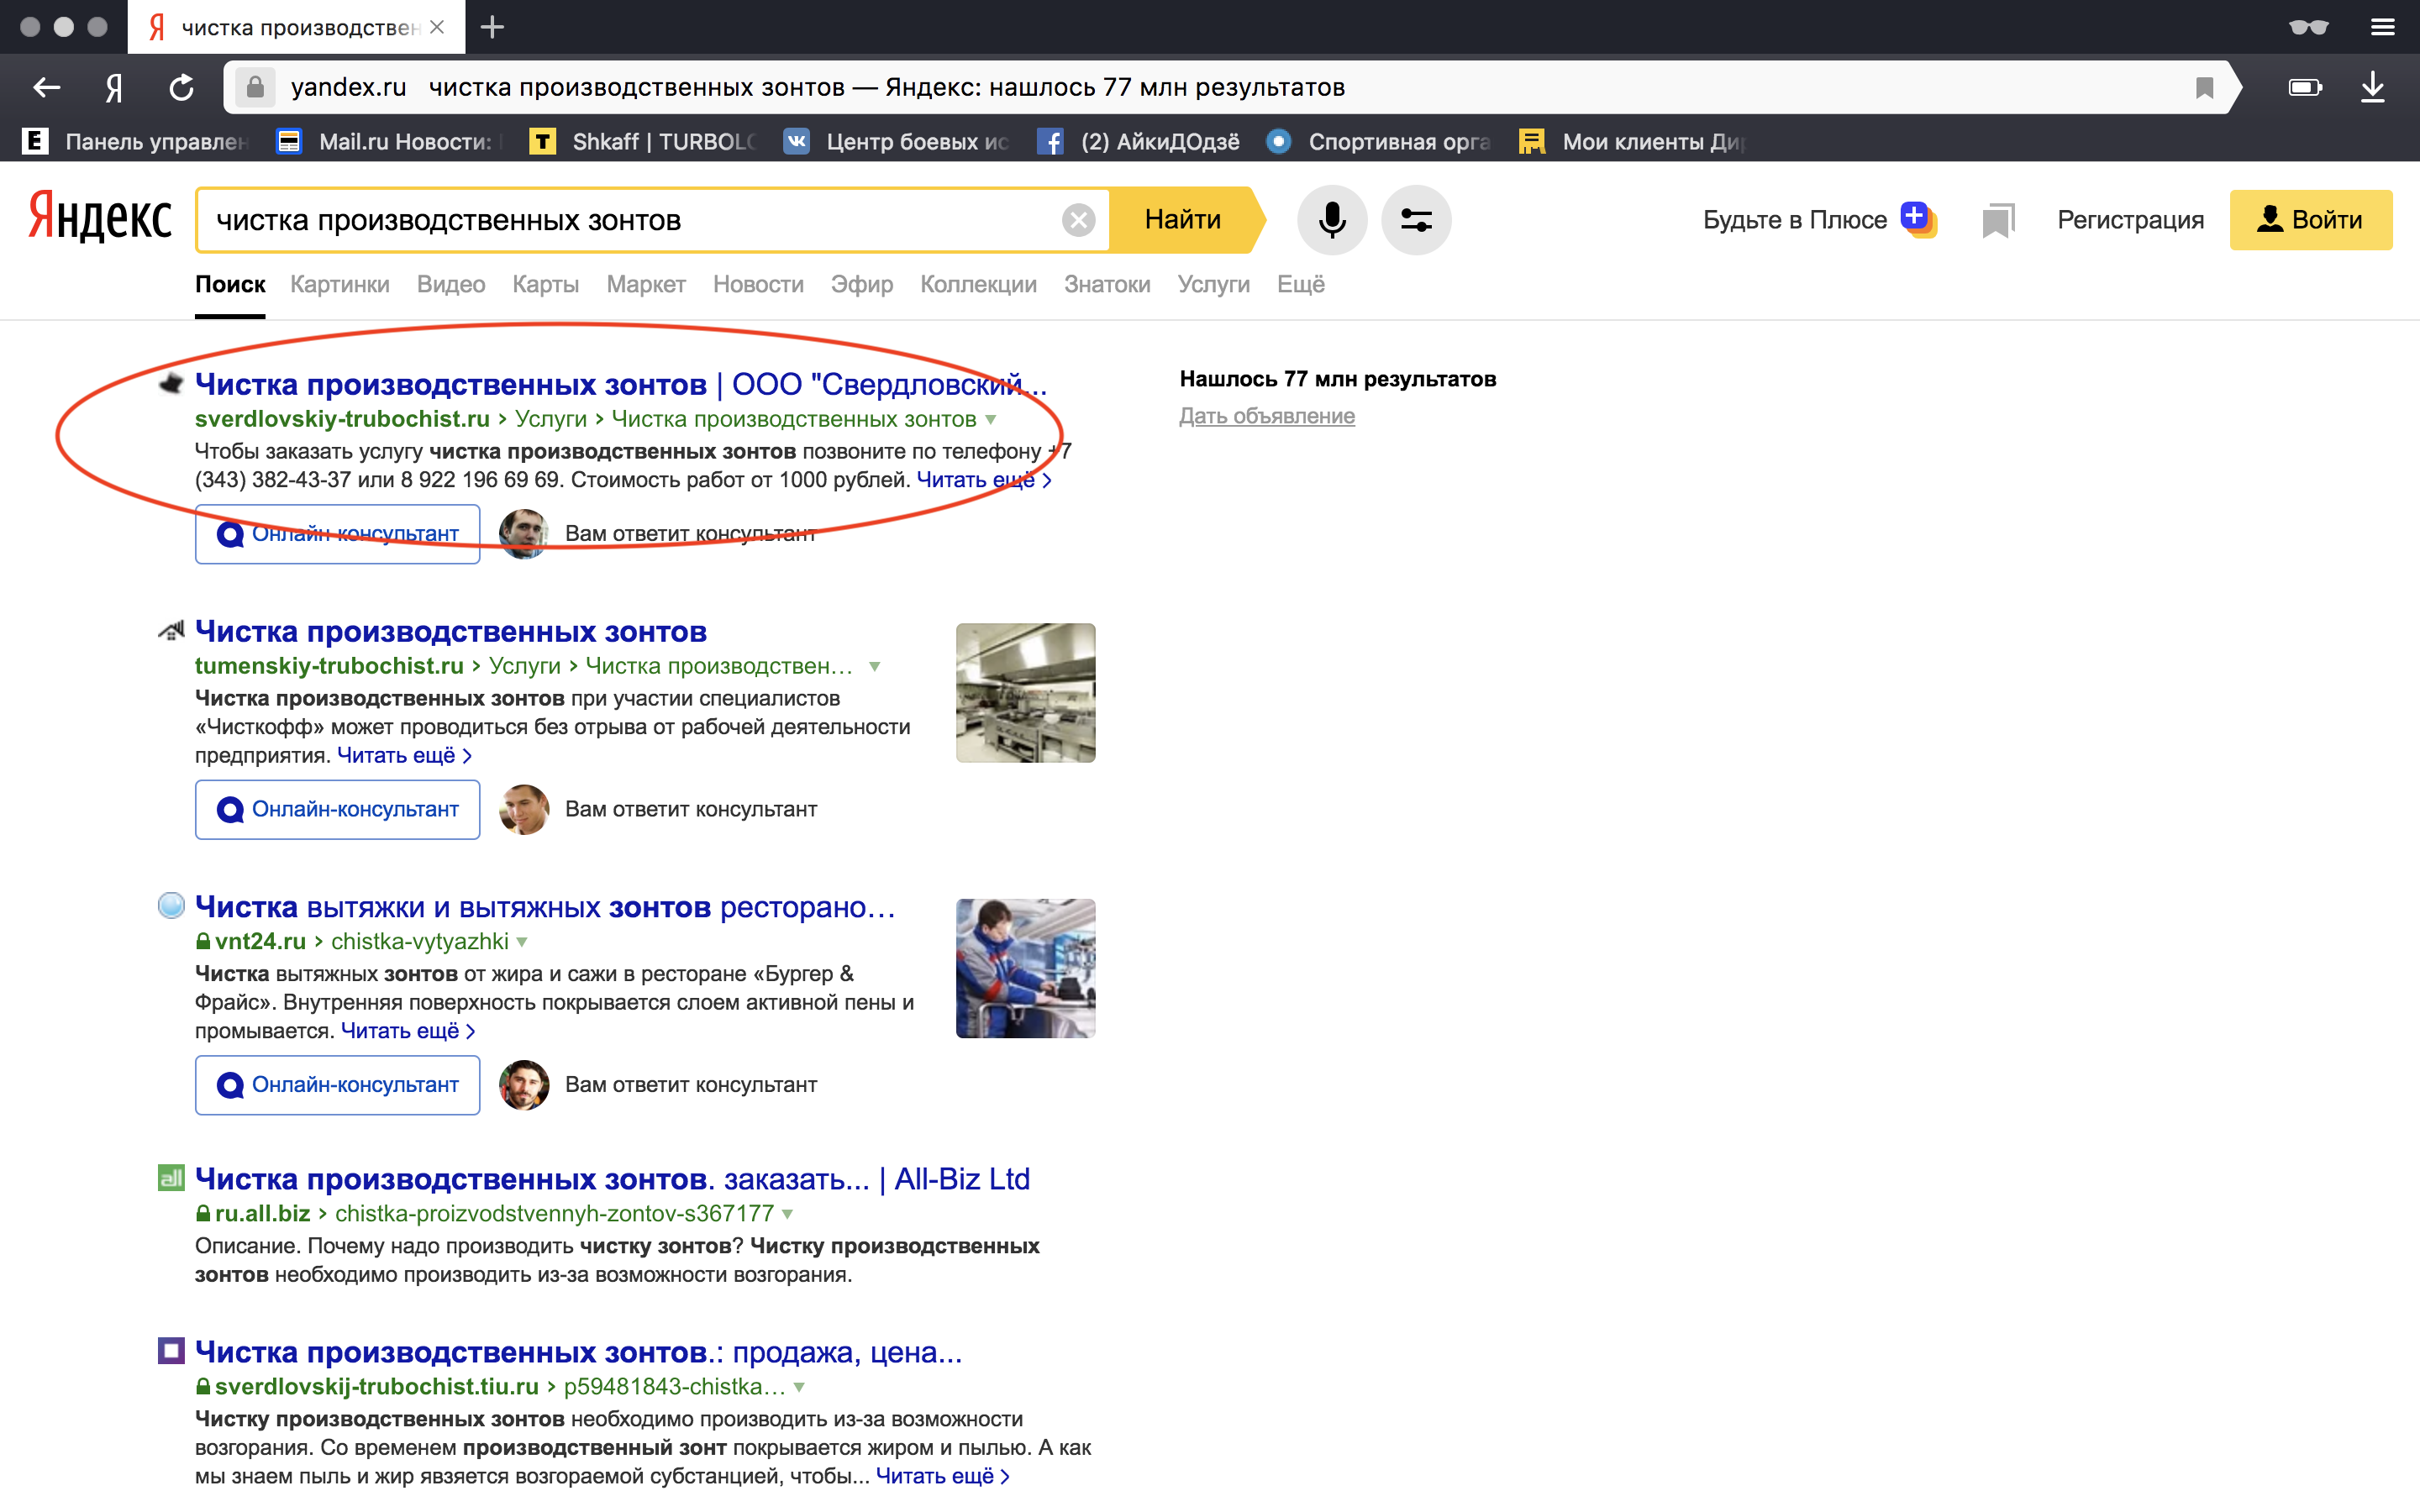Open Yandex collections bookmark icon near Регистрация
Viewport: 2420px width, 1512px height.
pyautogui.click(x=1997, y=220)
